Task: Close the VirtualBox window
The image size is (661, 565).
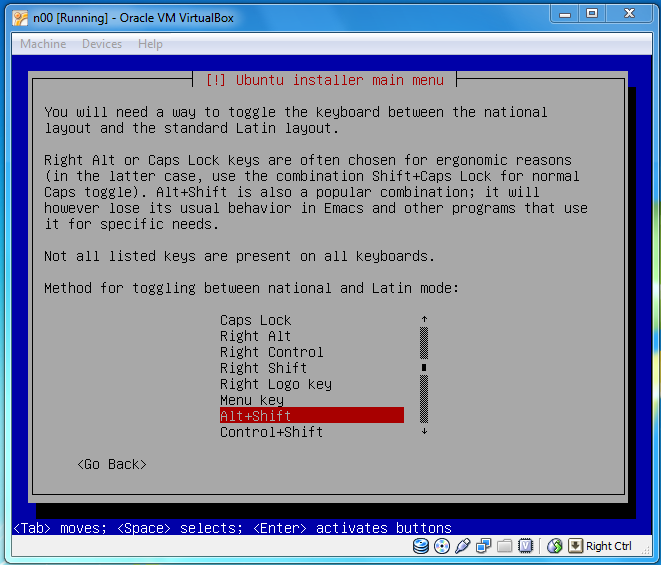Action: pos(629,14)
